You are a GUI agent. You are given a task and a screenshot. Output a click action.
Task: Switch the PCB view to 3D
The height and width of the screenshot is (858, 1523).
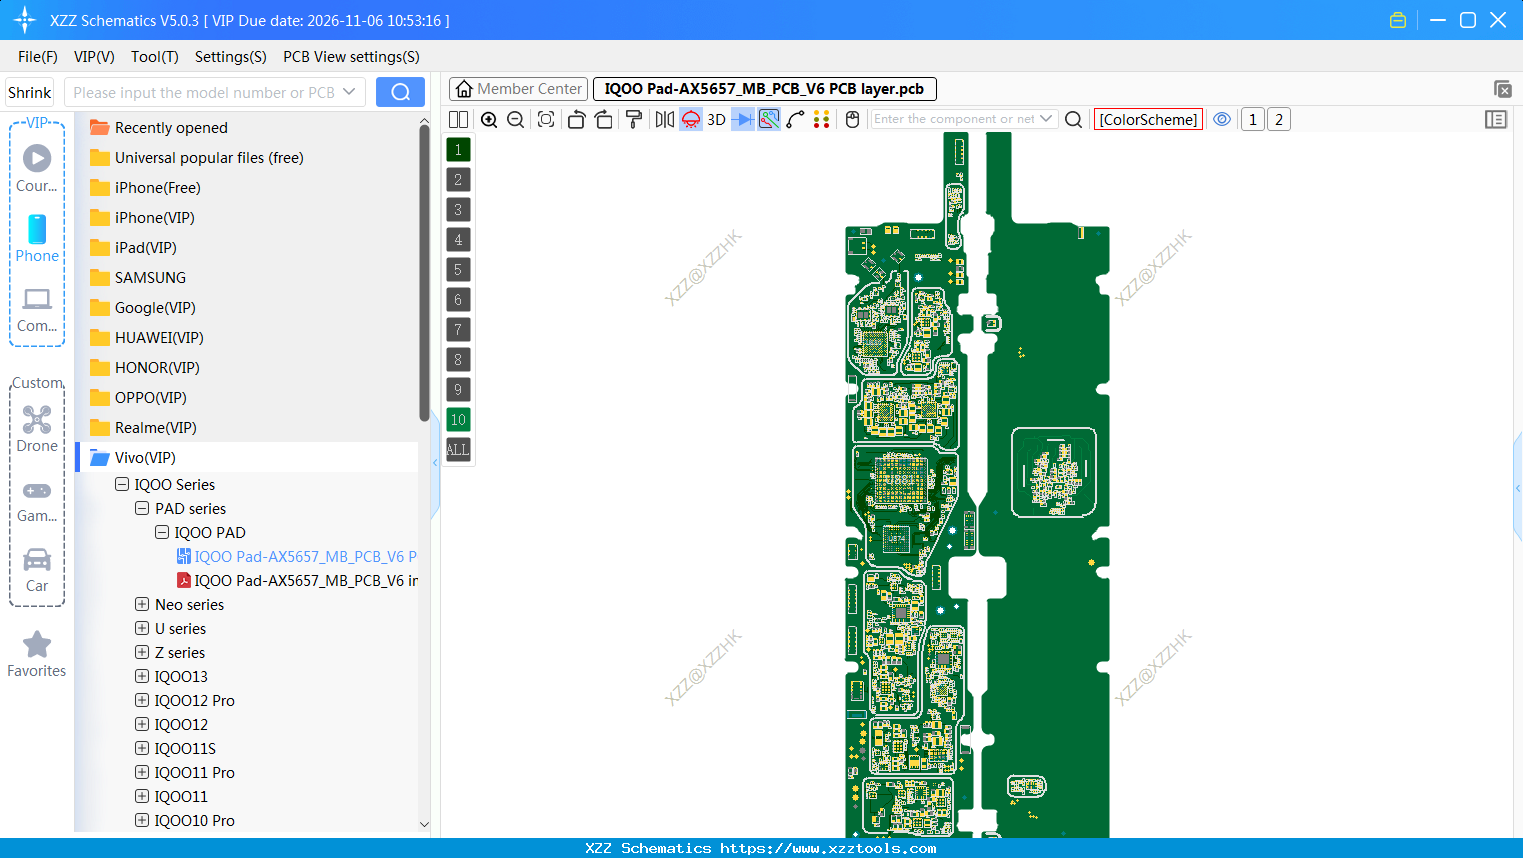[x=715, y=119]
